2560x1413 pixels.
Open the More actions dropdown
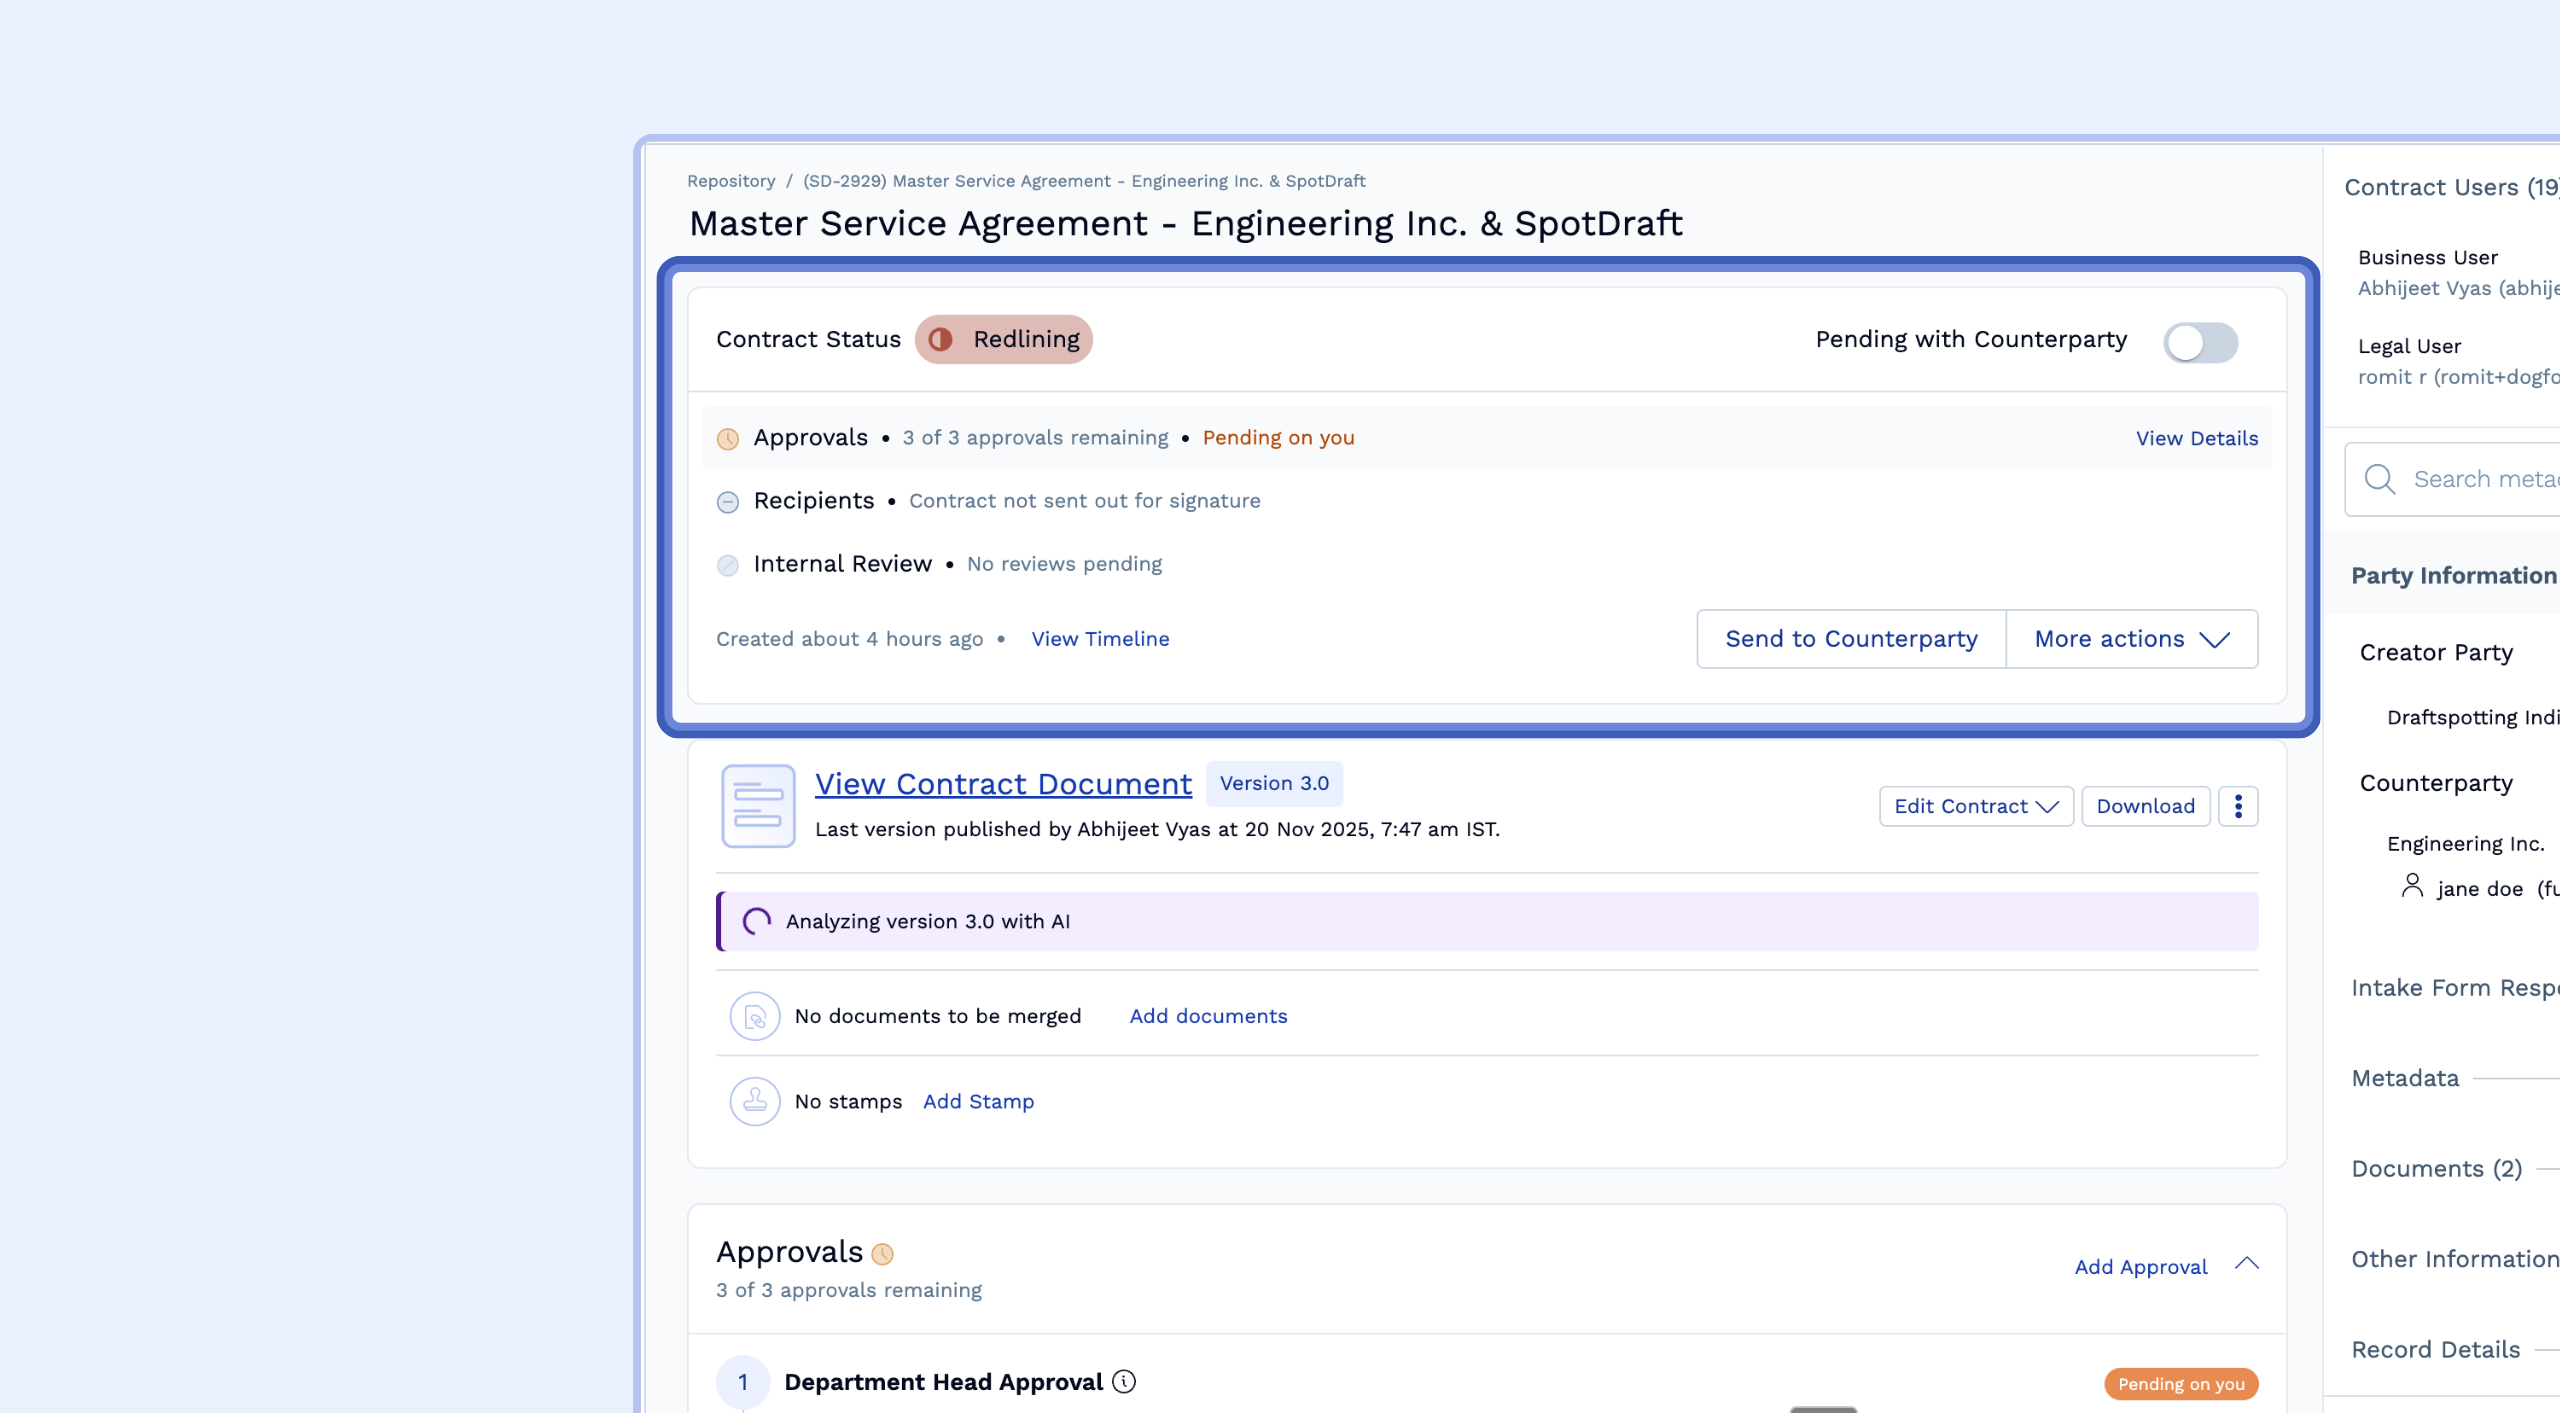(x=2131, y=639)
